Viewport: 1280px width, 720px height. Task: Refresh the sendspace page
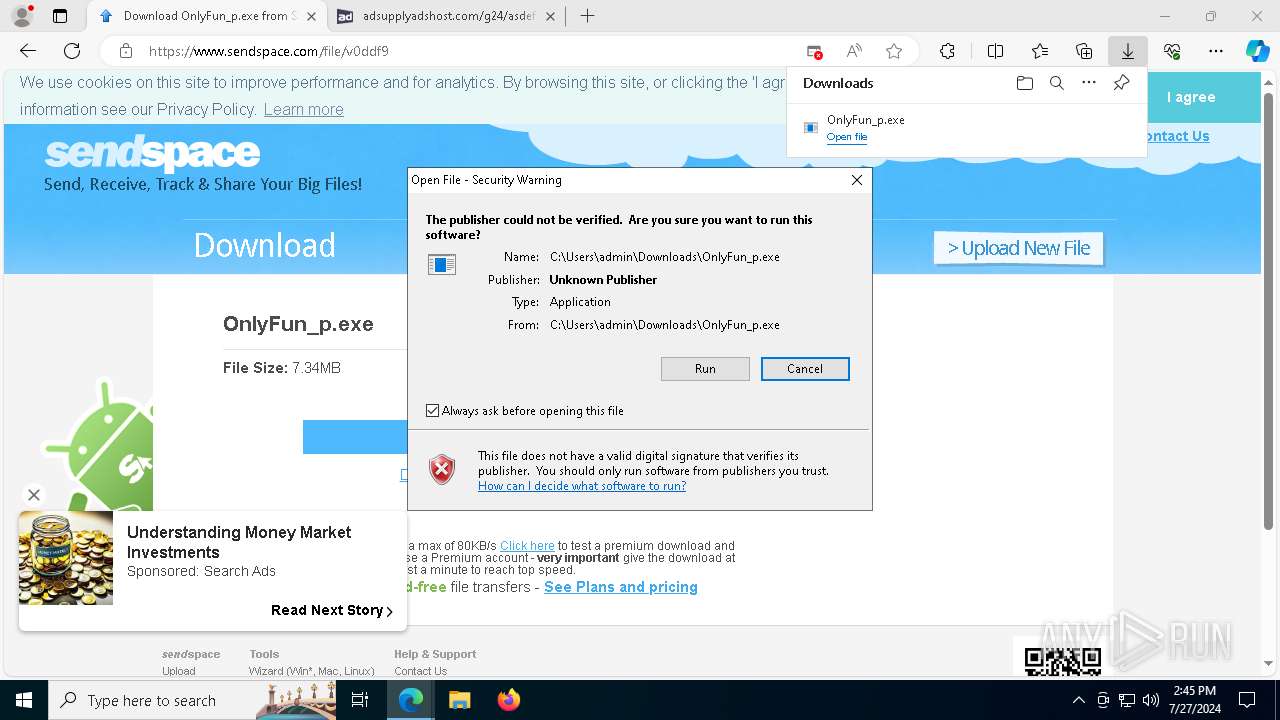tap(72, 51)
